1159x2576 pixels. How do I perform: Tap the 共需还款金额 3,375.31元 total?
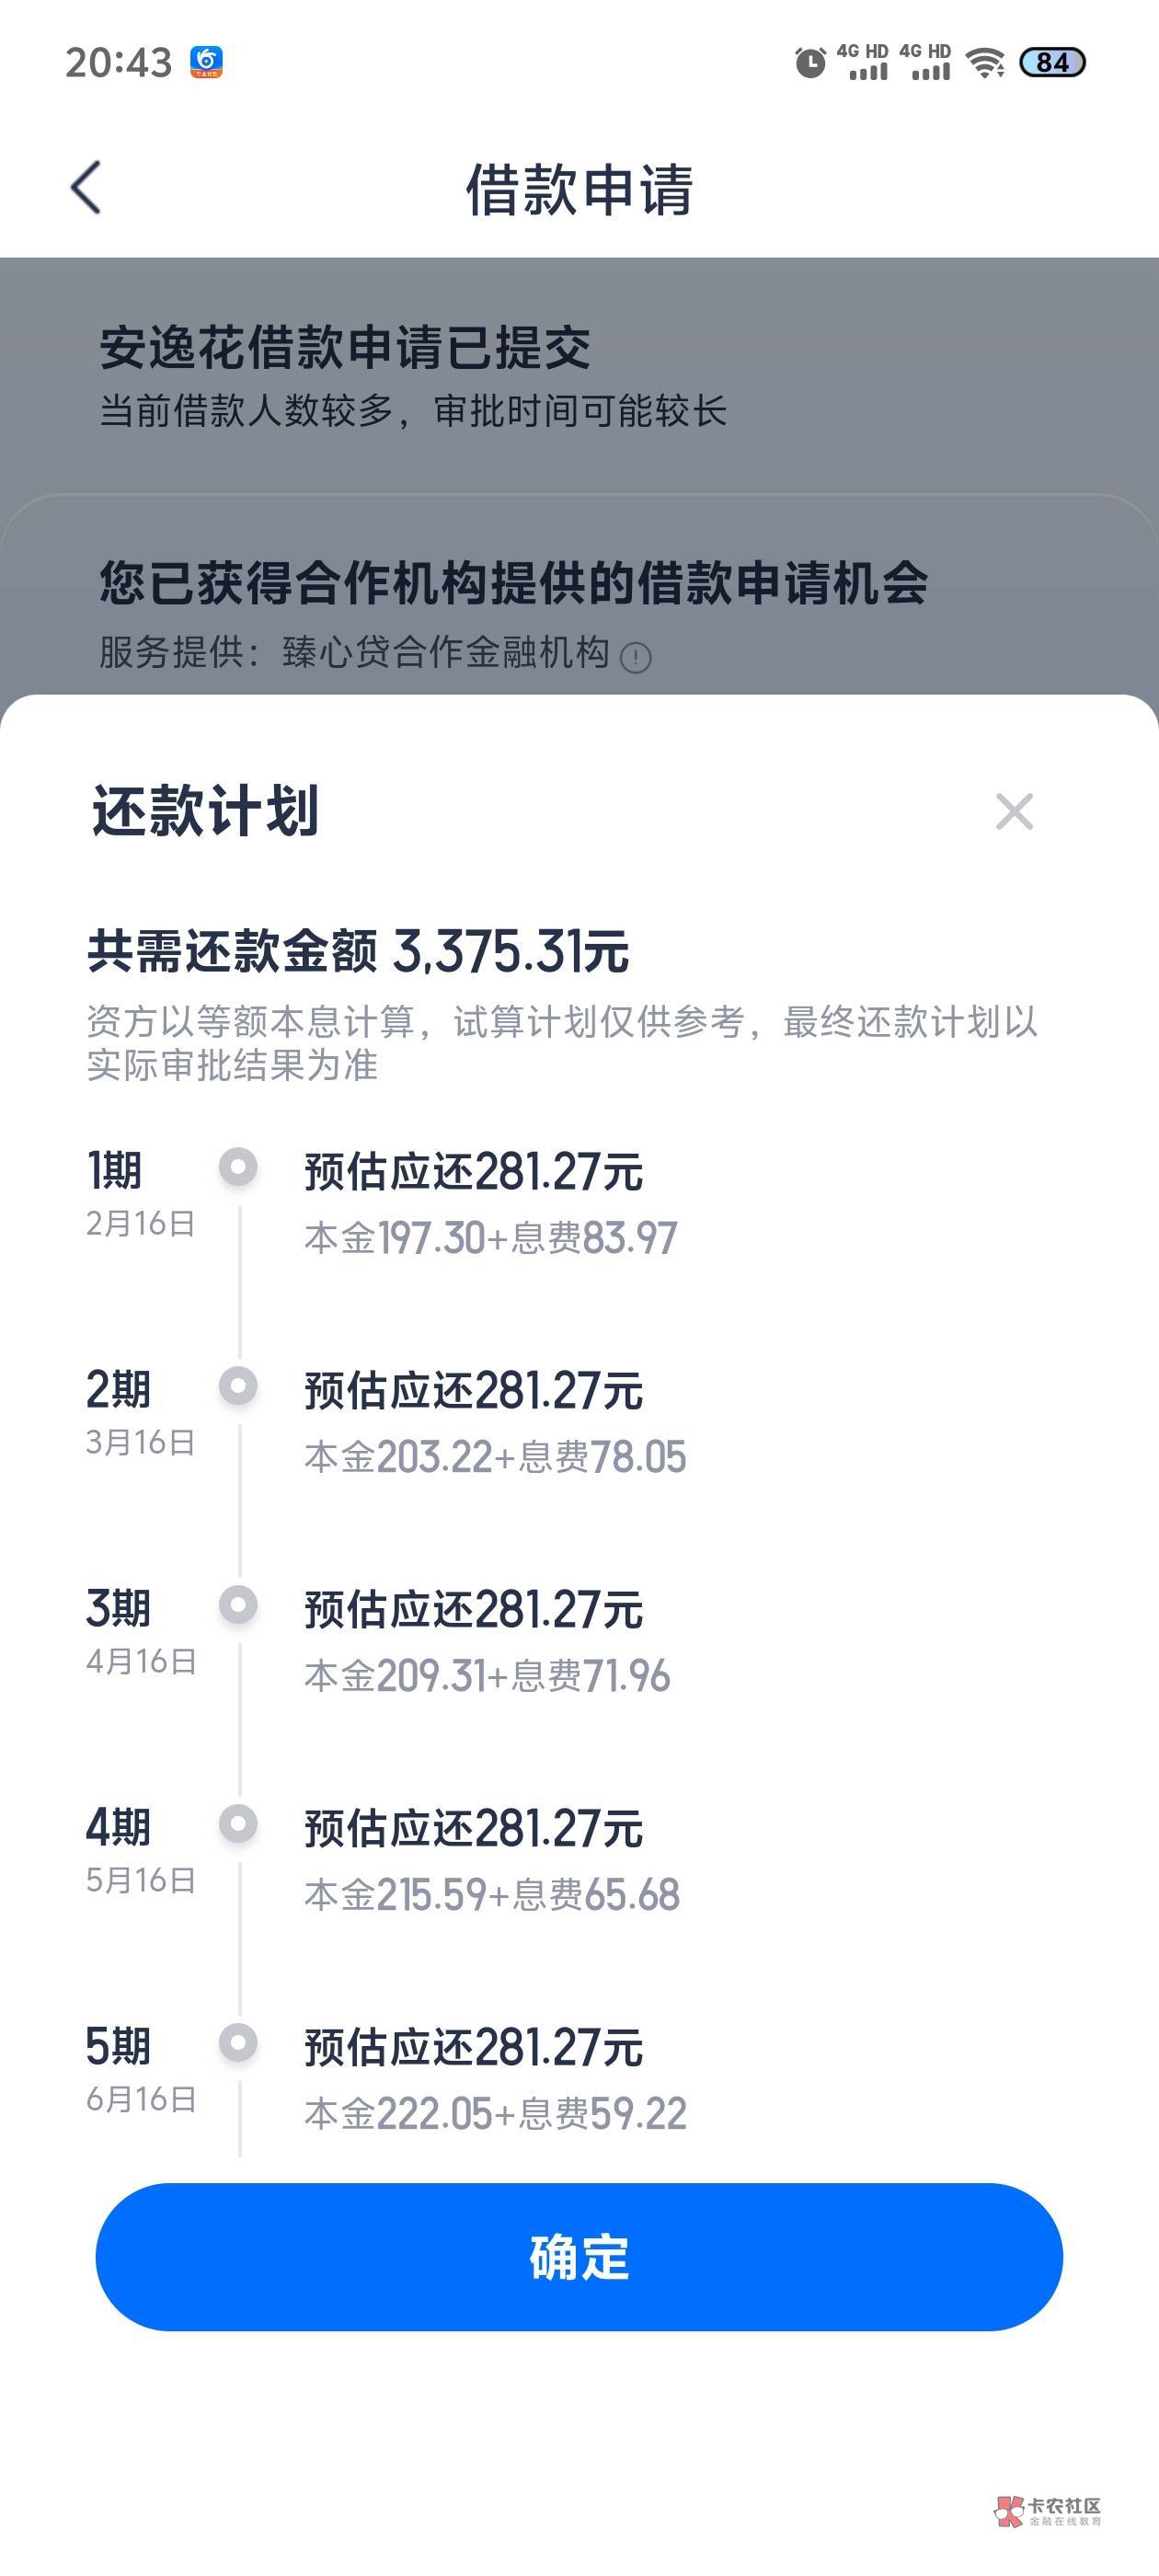point(358,950)
